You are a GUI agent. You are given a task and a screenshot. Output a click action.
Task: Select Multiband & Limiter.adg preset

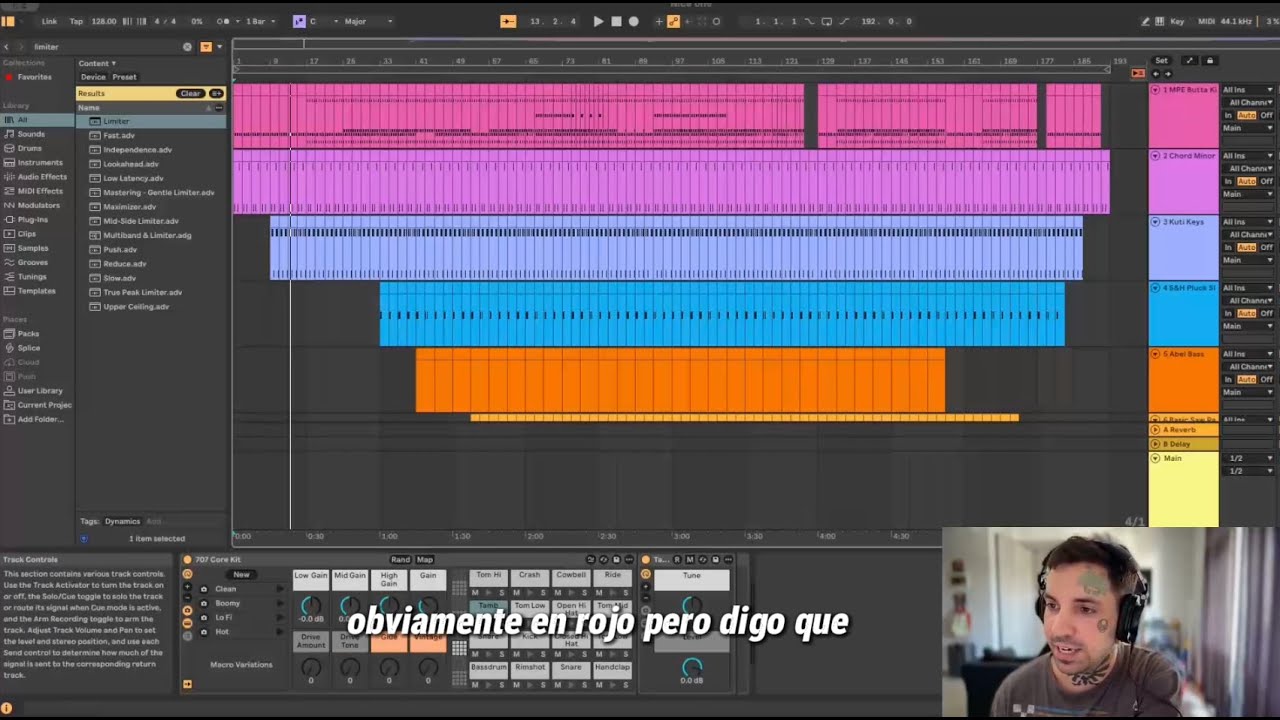[147, 235]
